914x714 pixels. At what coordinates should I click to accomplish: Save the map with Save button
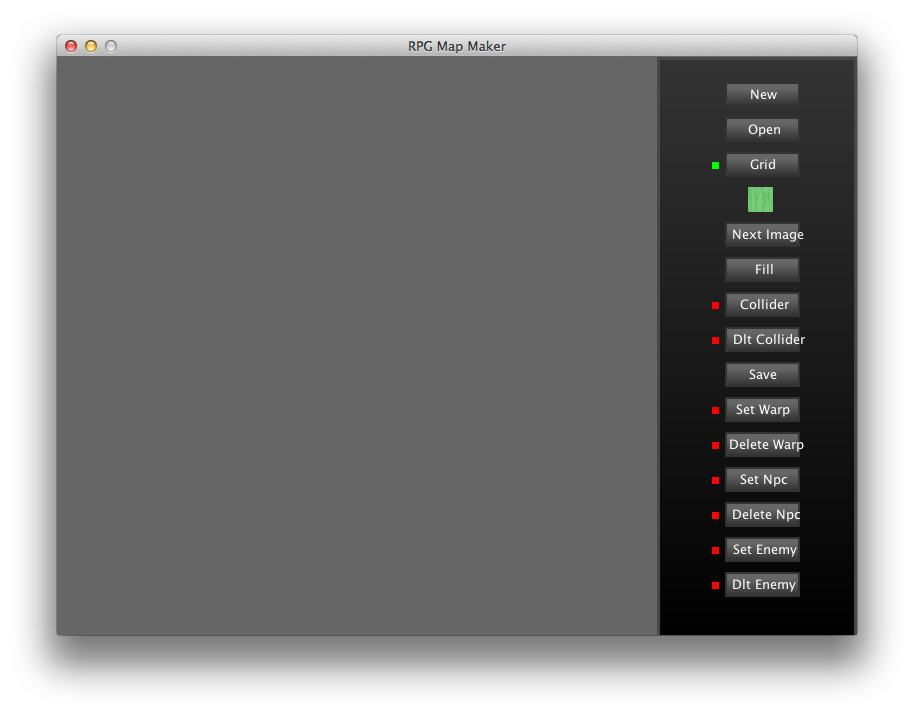click(762, 374)
